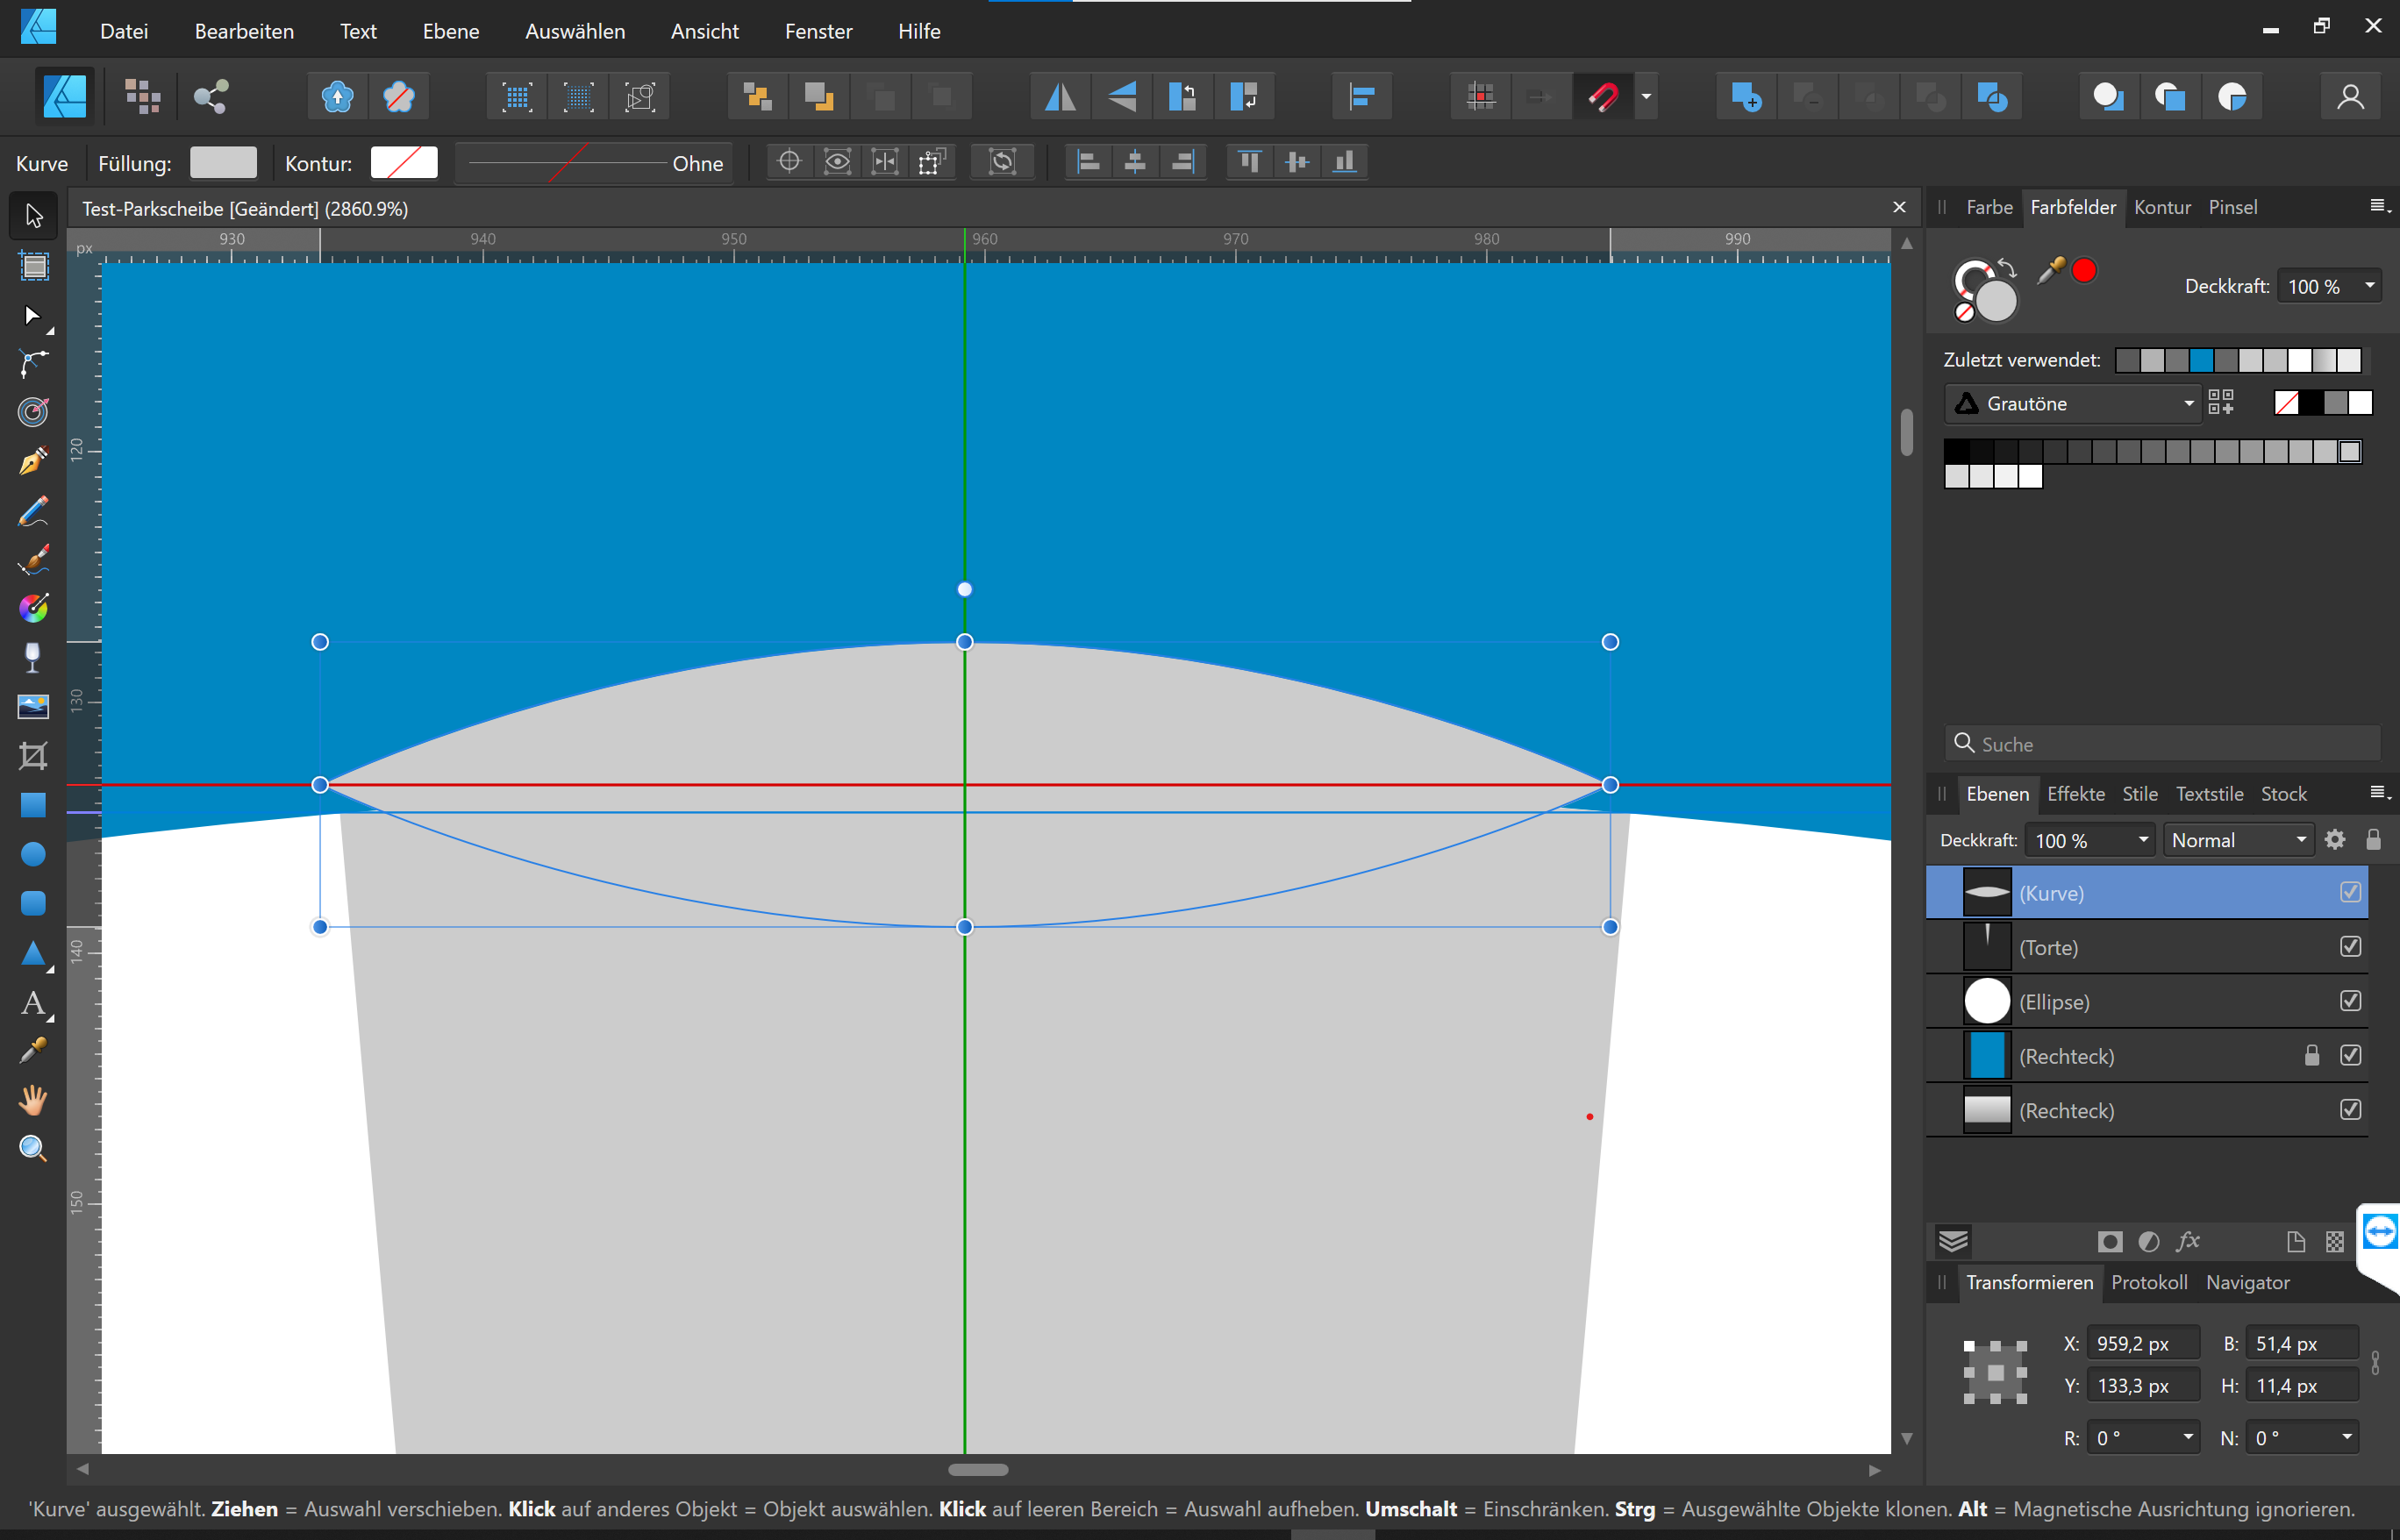Screen dimensions: 2400x1540
Task: Uncheck visibility of the Torte layer
Action: [x=2350, y=946]
